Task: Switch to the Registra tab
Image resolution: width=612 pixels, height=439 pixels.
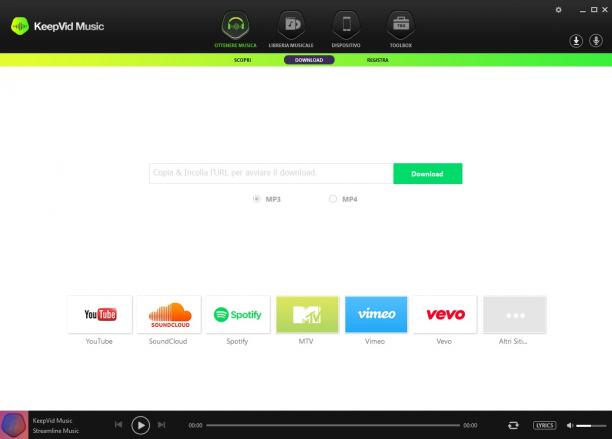Action: pos(377,60)
